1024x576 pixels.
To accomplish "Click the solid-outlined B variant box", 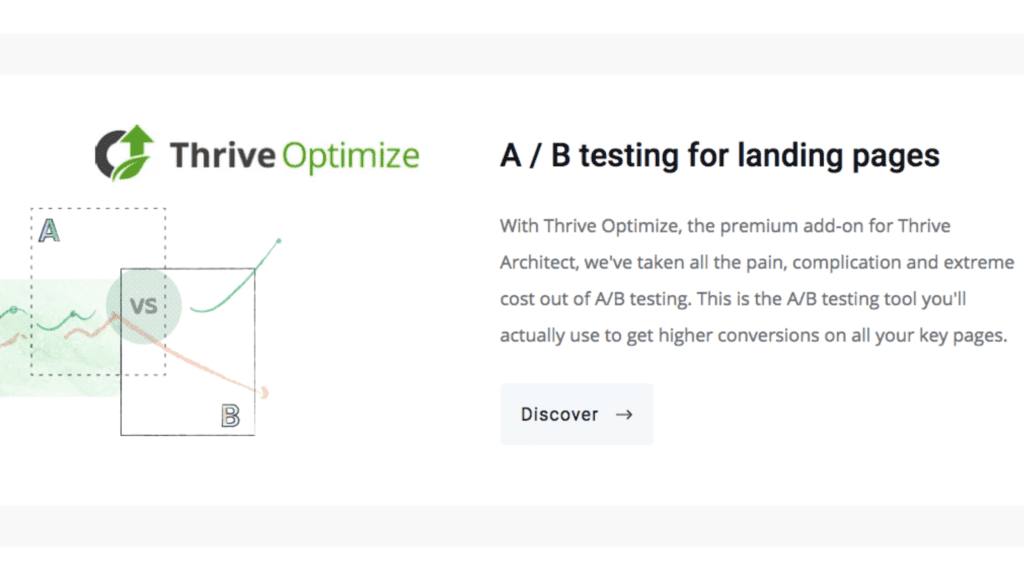I will click(188, 352).
